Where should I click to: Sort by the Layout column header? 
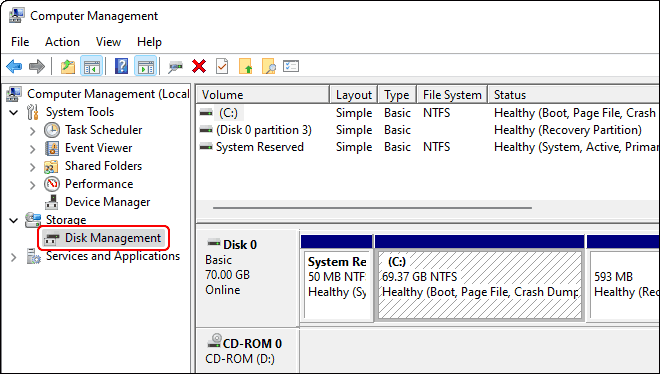(x=354, y=95)
